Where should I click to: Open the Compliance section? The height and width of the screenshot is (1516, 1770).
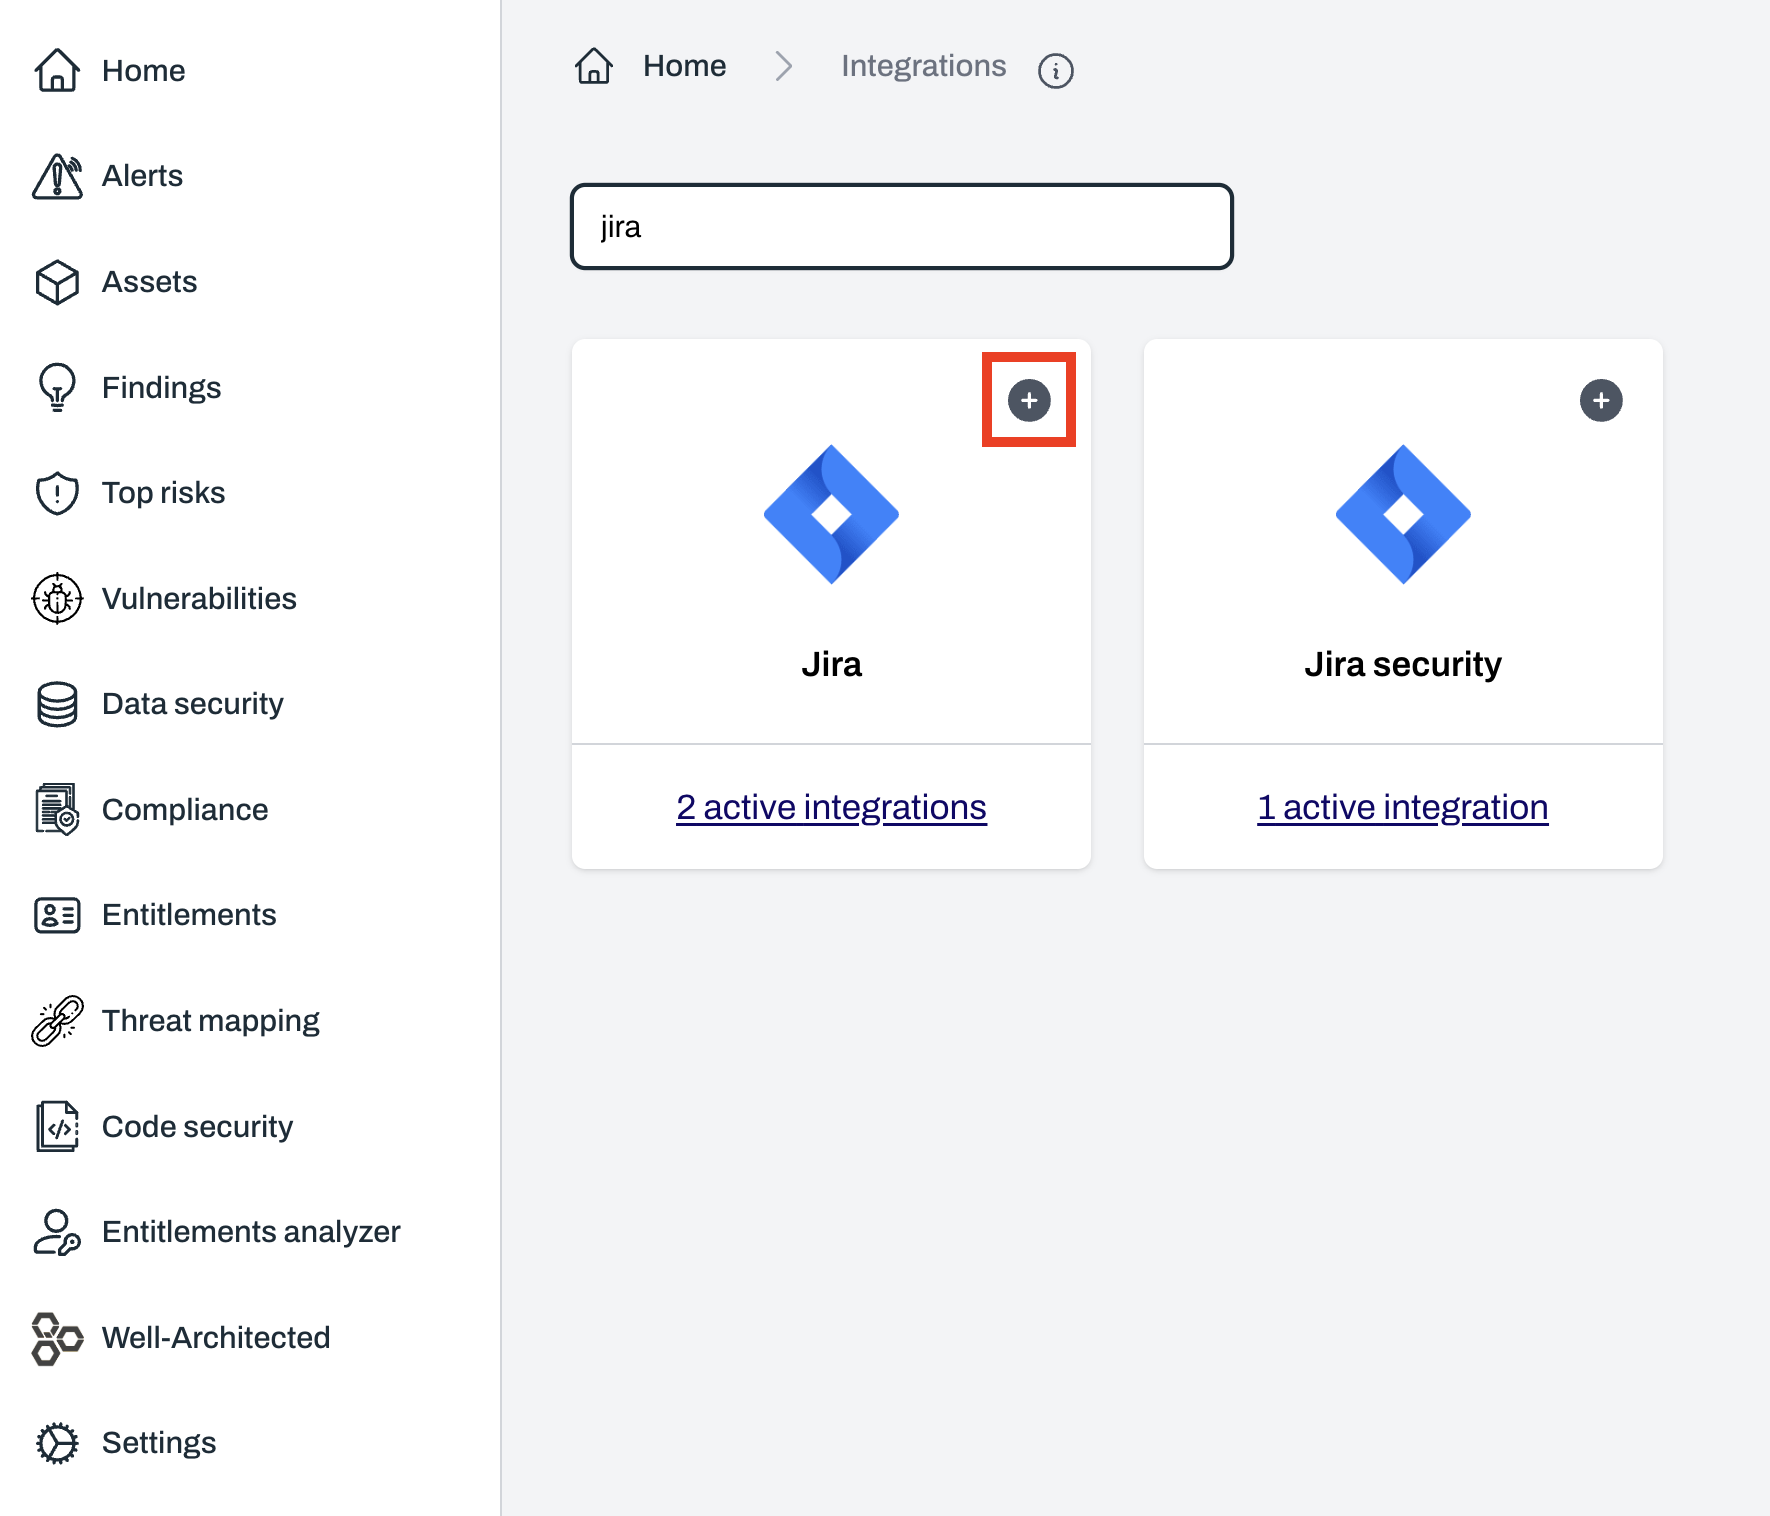[185, 809]
